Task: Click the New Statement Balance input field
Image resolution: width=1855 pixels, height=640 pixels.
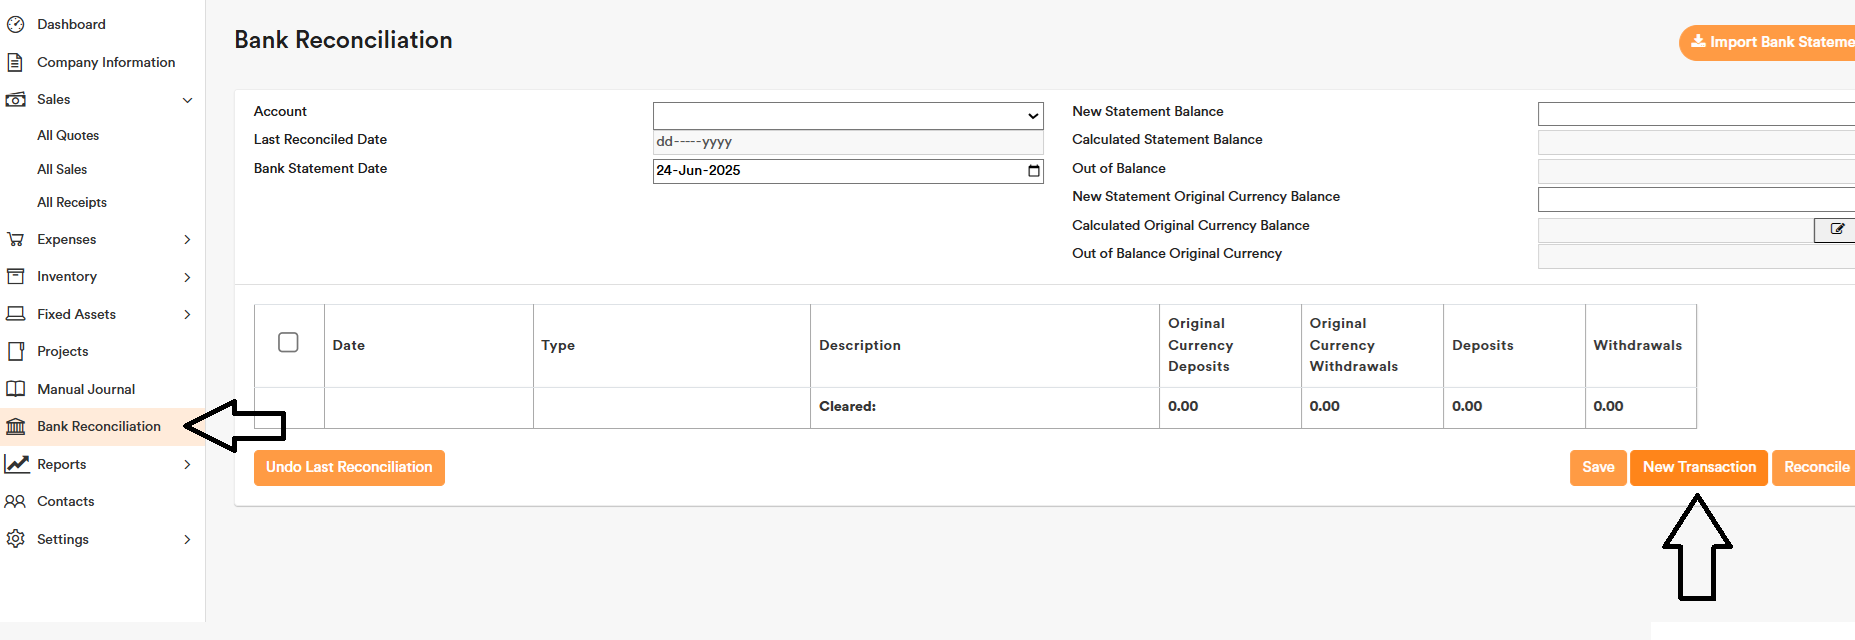Action: (x=1695, y=114)
